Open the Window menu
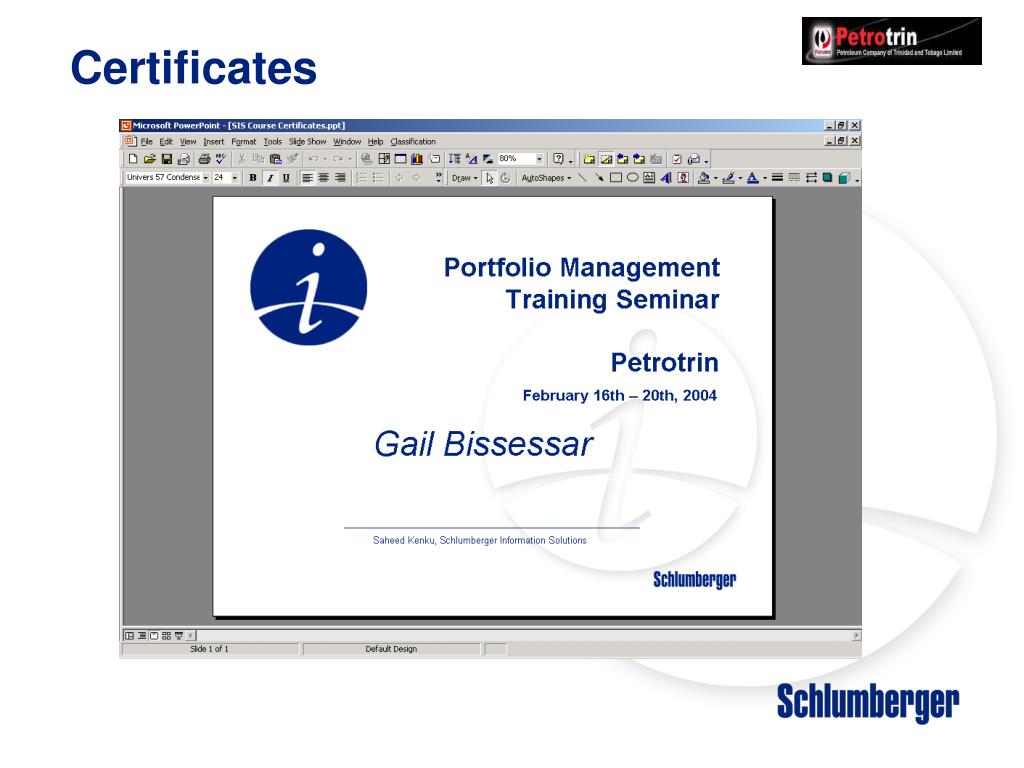Image resolution: width=1024 pixels, height=768 pixels. [x=347, y=142]
